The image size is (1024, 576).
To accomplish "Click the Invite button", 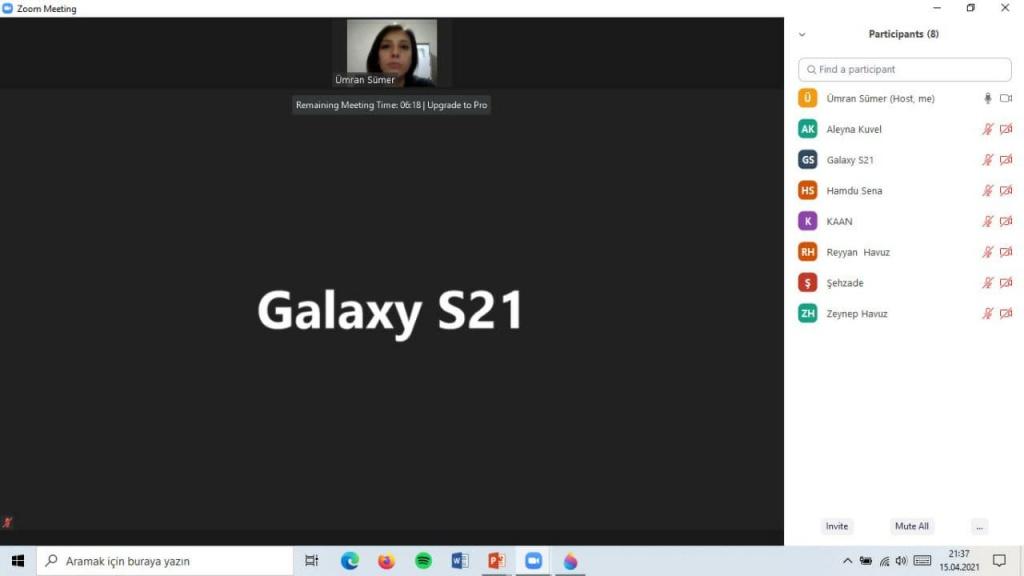I will (837, 526).
